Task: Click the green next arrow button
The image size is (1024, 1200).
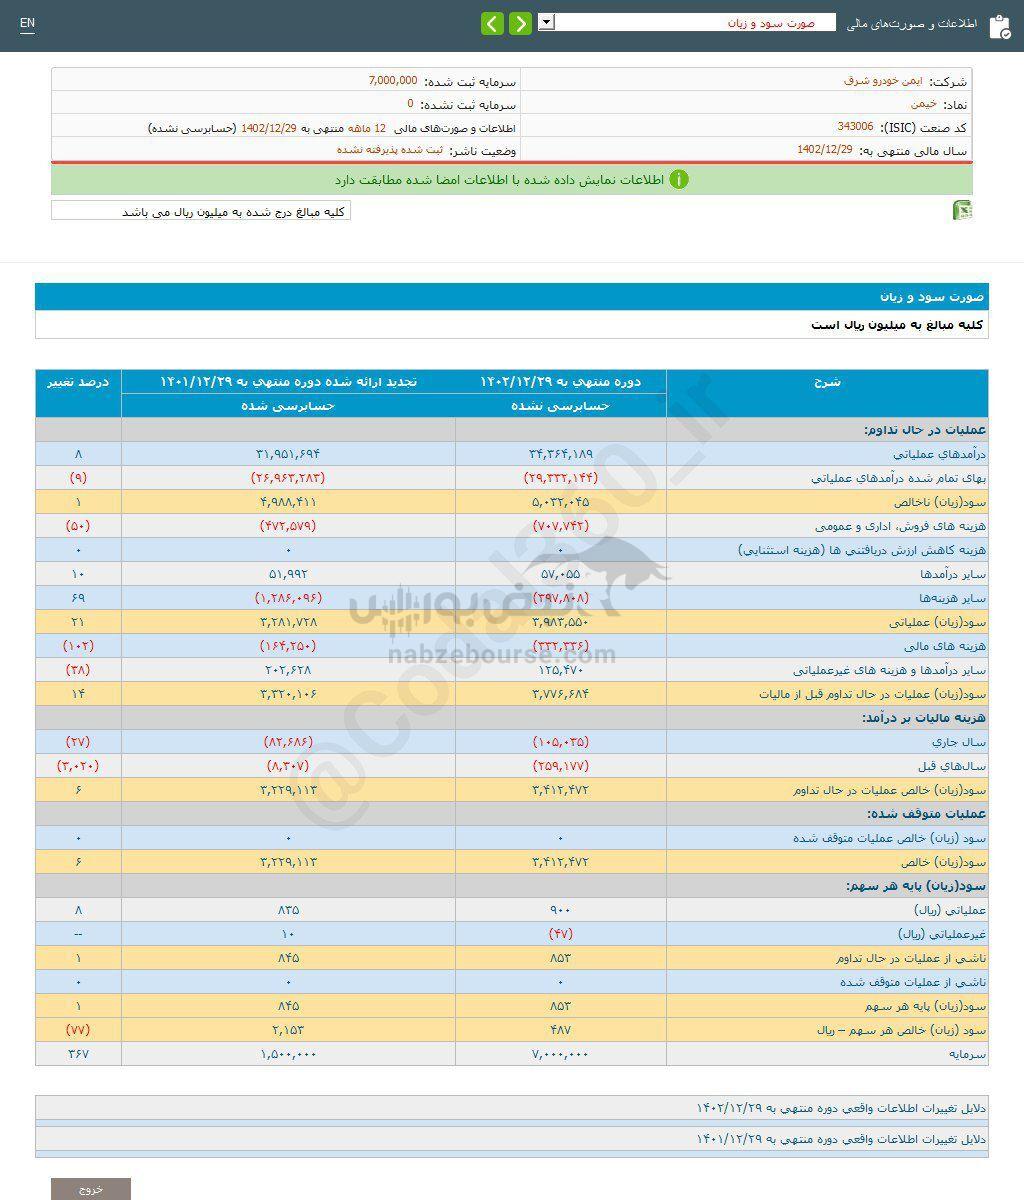Action: (520, 24)
